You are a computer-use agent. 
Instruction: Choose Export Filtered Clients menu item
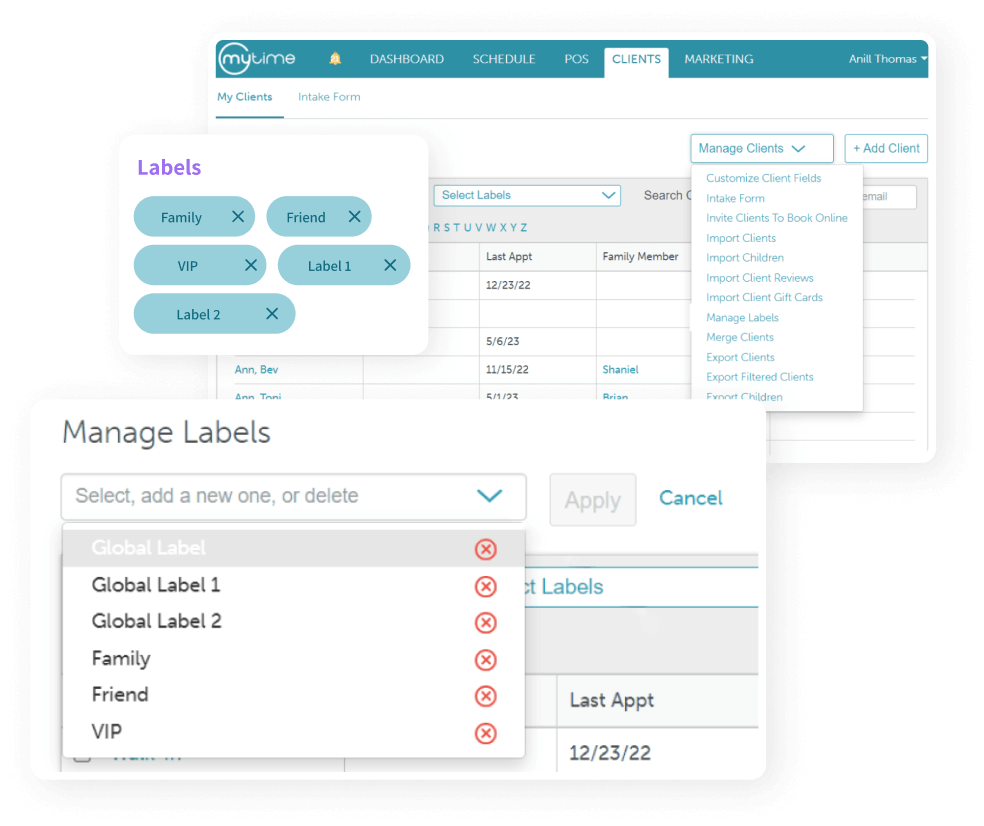[x=760, y=377]
